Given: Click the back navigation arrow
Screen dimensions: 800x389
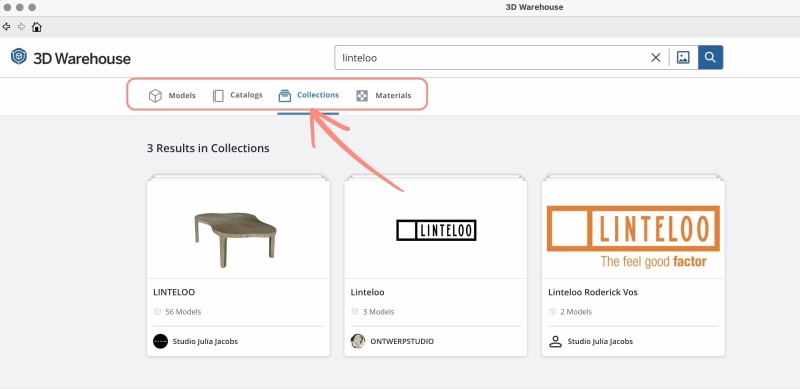Looking at the screenshot, I should pyautogui.click(x=6, y=27).
